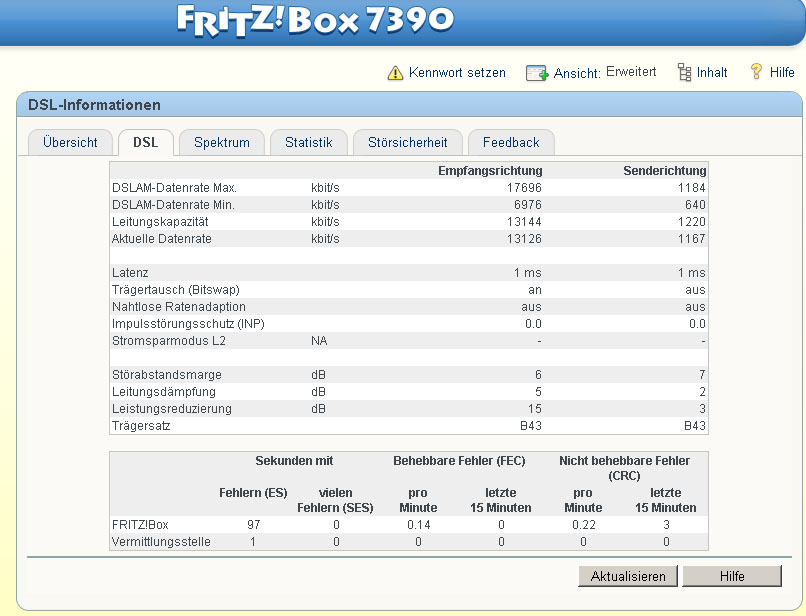Click the NA value for Stromsparmodus L2
Screen dimensions: 806x616
tap(319, 340)
